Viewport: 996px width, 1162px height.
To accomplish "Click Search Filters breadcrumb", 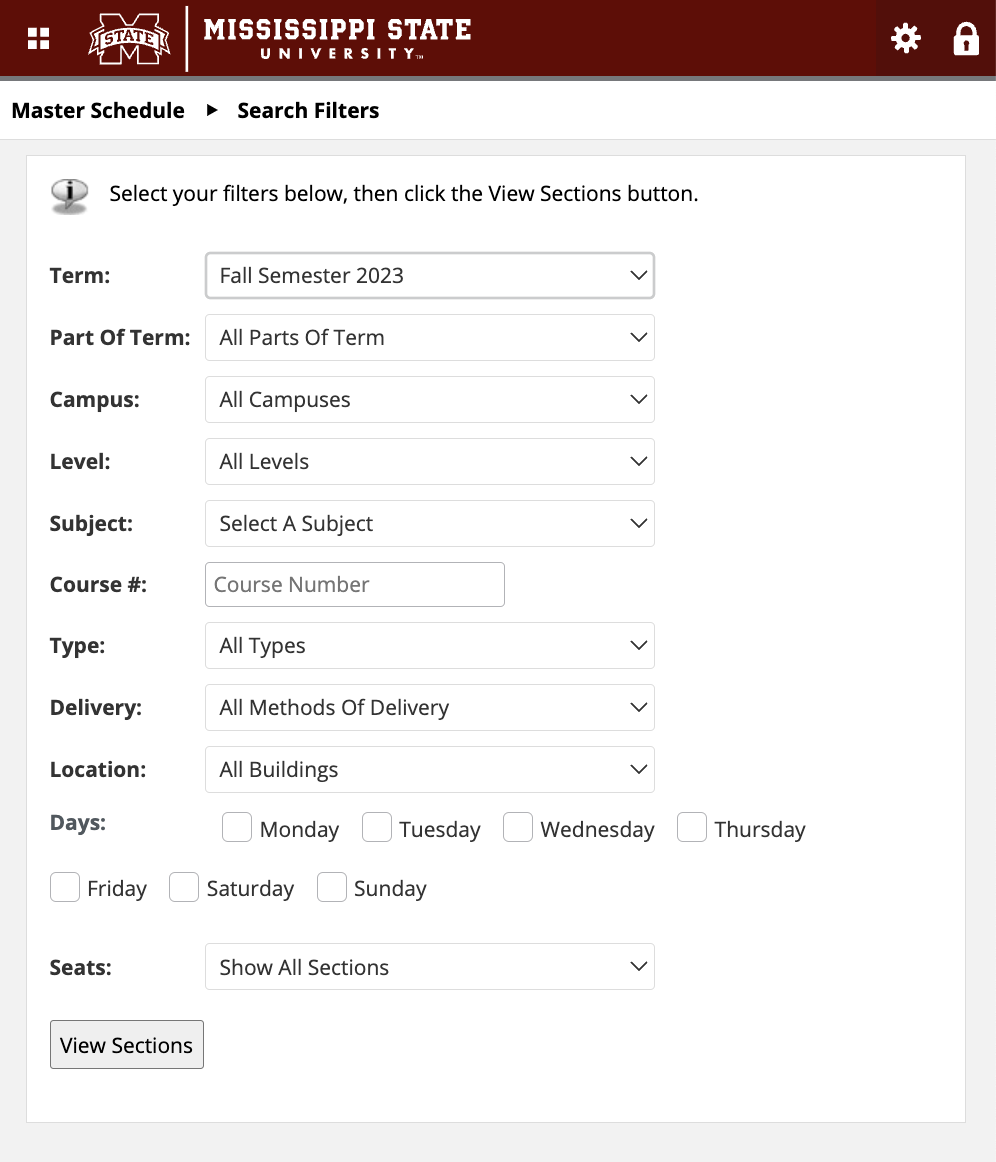I will (x=308, y=110).
